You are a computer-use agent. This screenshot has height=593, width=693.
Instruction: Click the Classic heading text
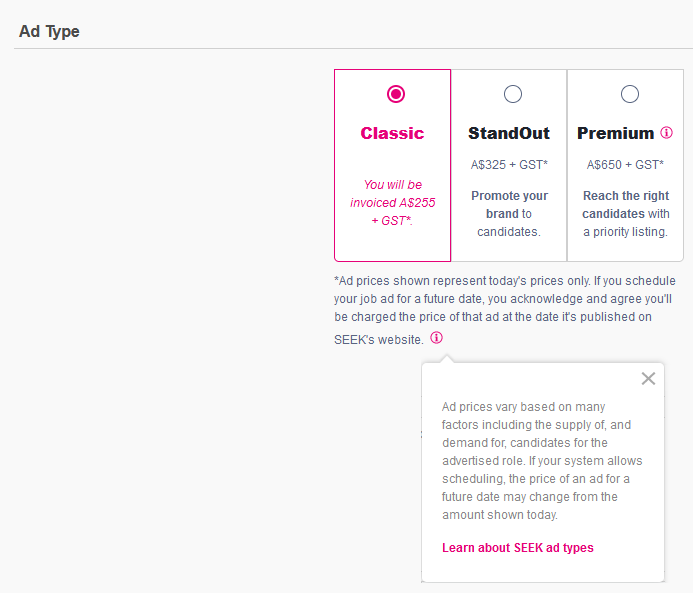pos(392,133)
